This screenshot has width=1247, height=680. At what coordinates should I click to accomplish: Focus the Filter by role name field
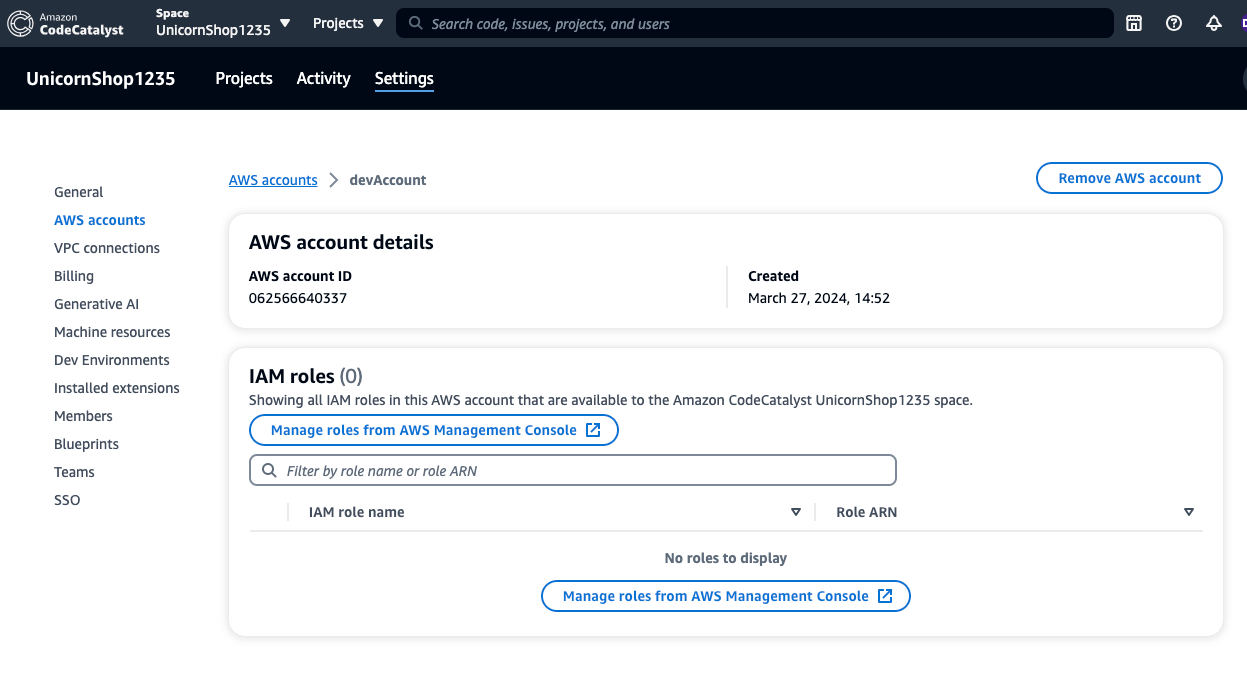[x=573, y=470]
